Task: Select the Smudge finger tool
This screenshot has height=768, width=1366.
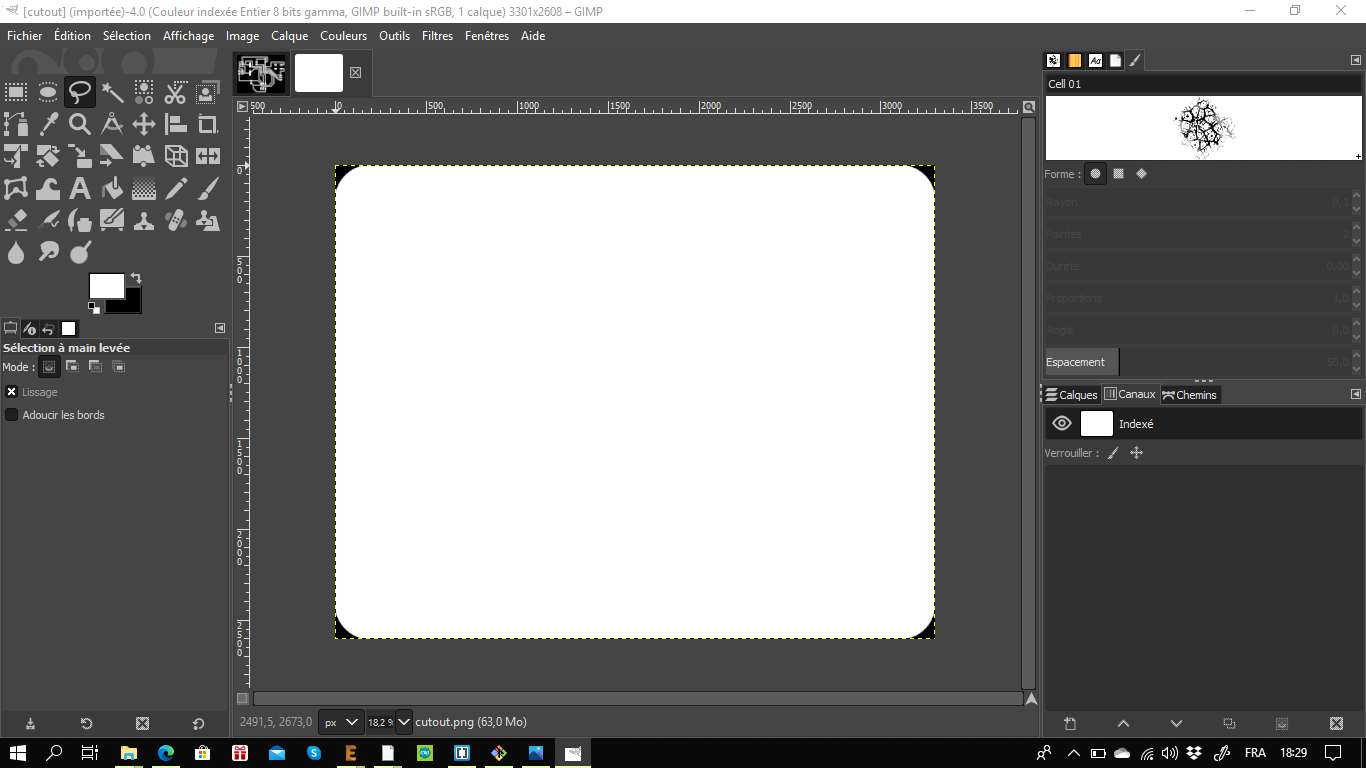Action: [48, 253]
